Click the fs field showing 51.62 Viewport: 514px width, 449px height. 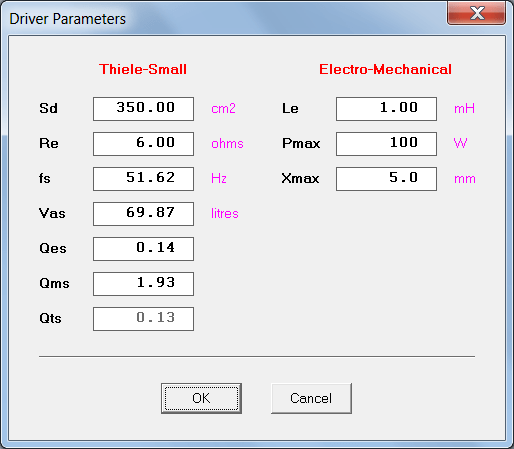[143, 179]
